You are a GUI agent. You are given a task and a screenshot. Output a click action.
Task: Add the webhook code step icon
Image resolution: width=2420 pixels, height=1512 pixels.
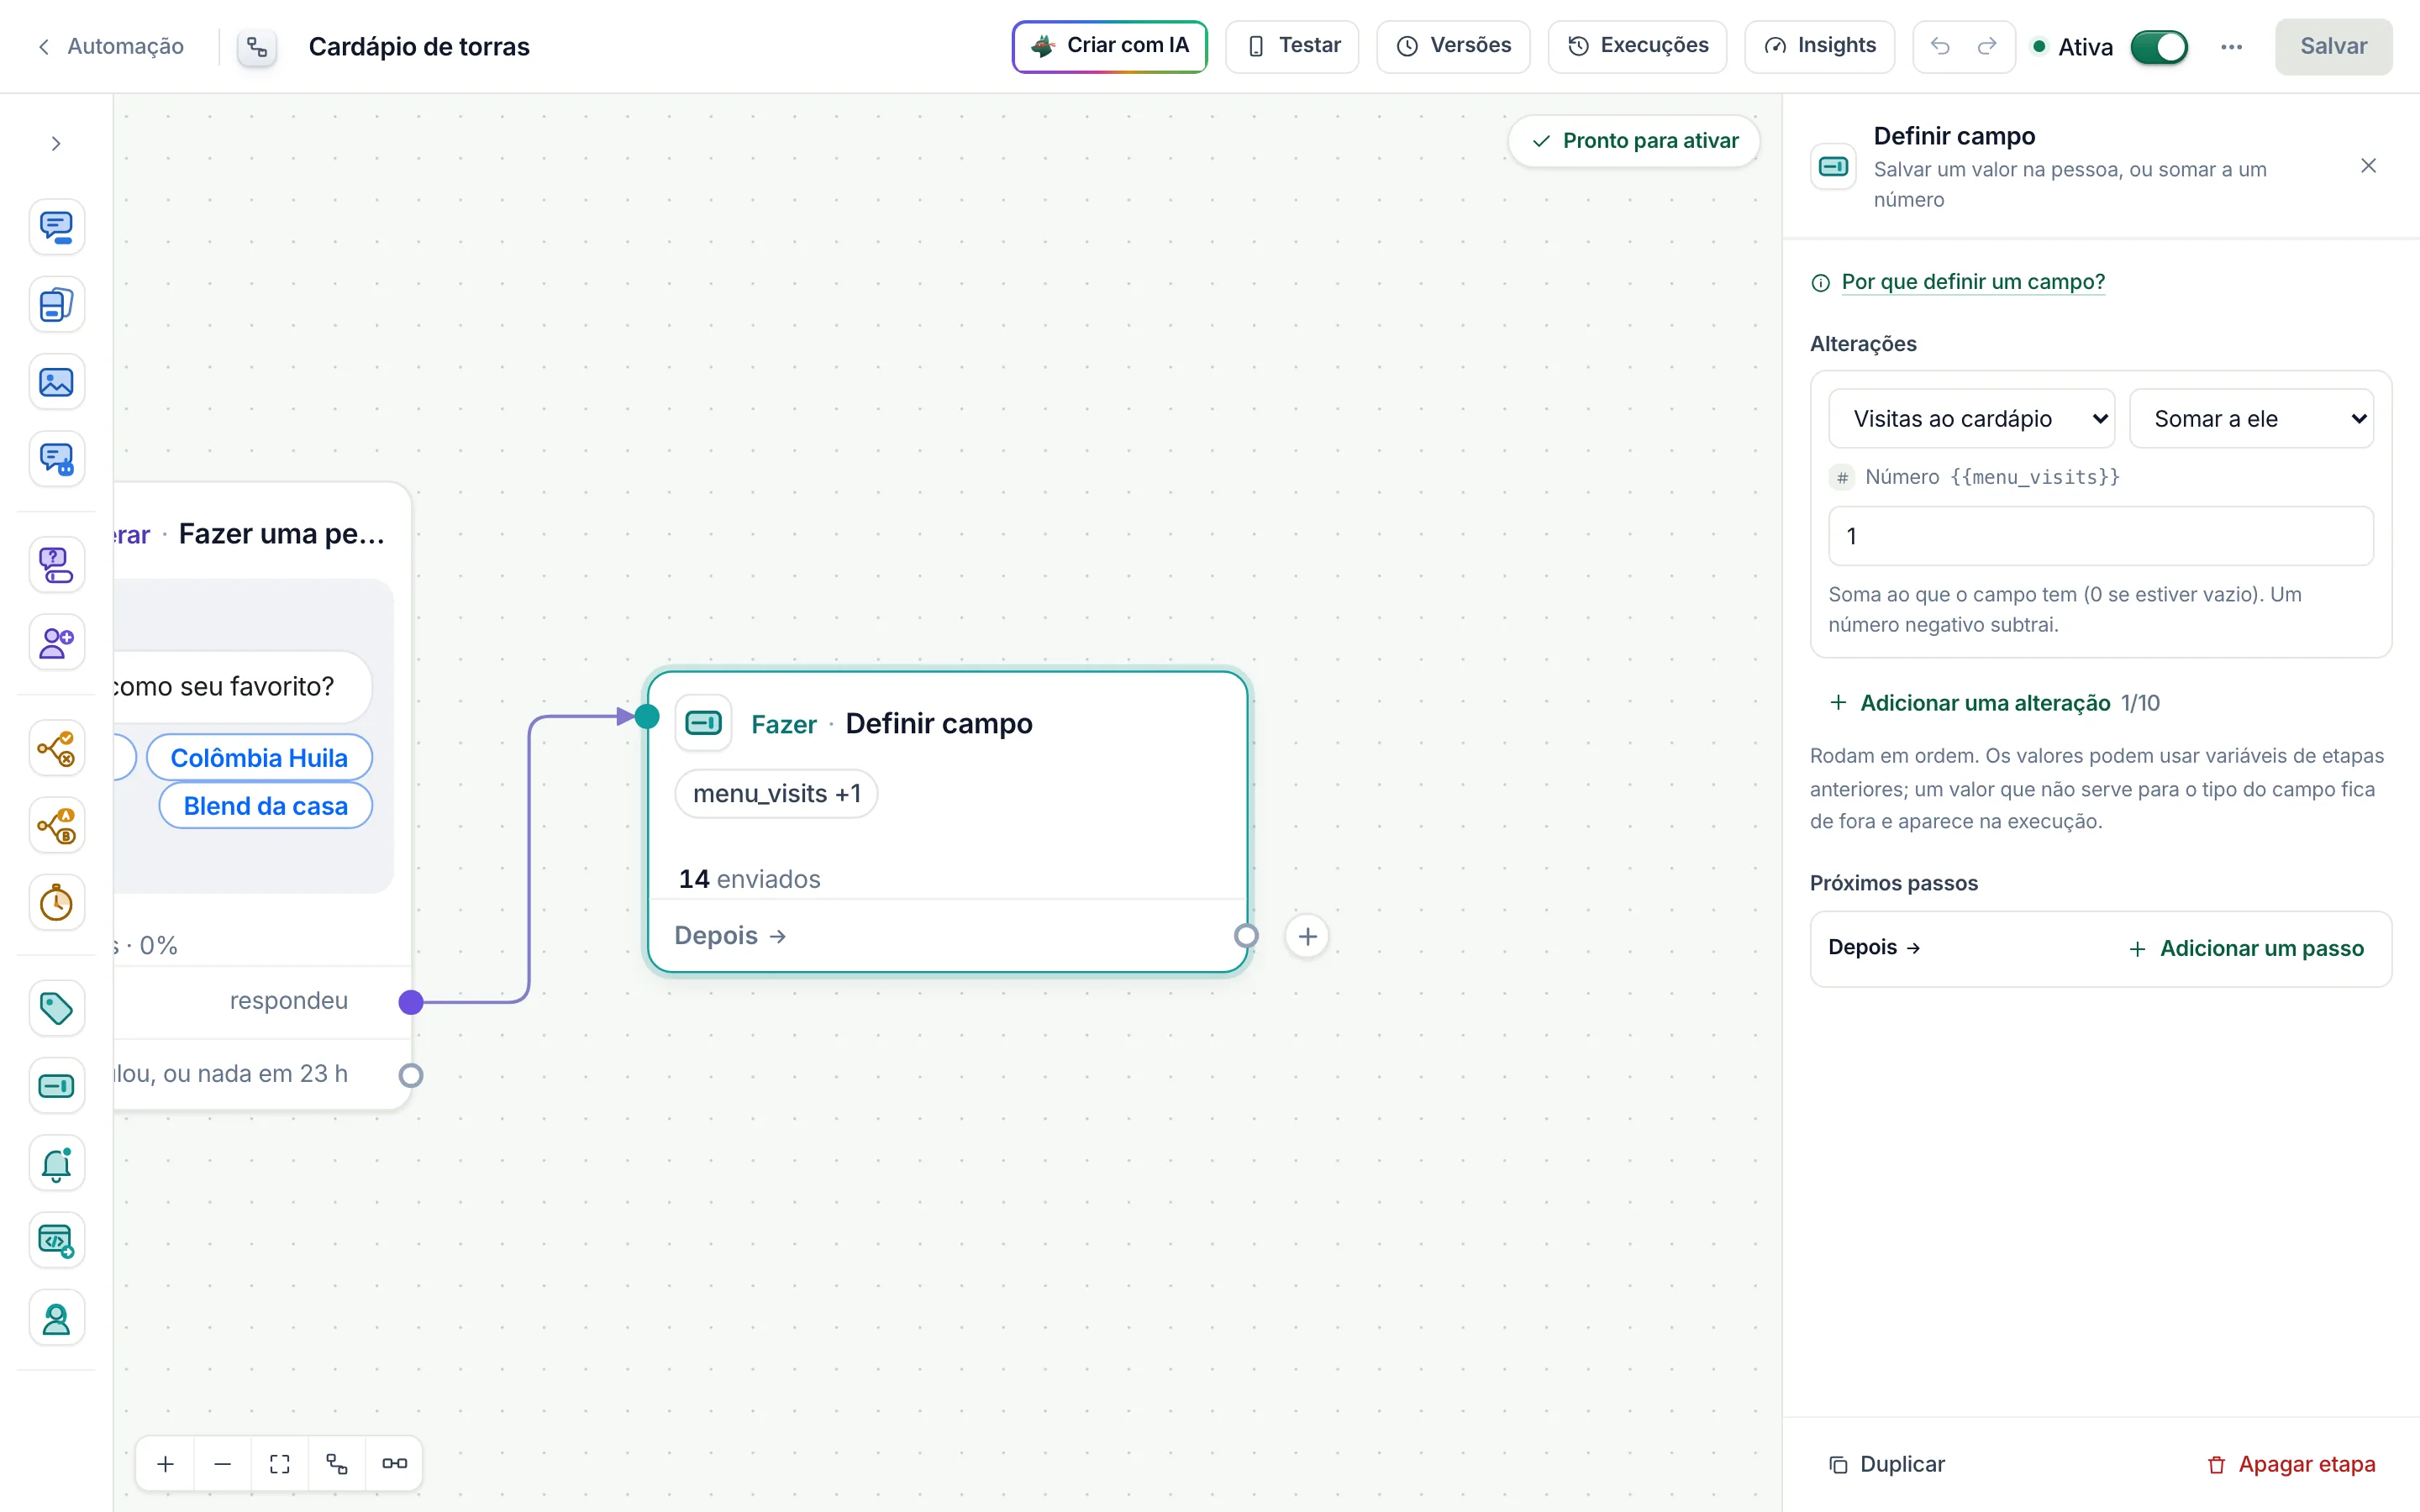(56, 1241)
